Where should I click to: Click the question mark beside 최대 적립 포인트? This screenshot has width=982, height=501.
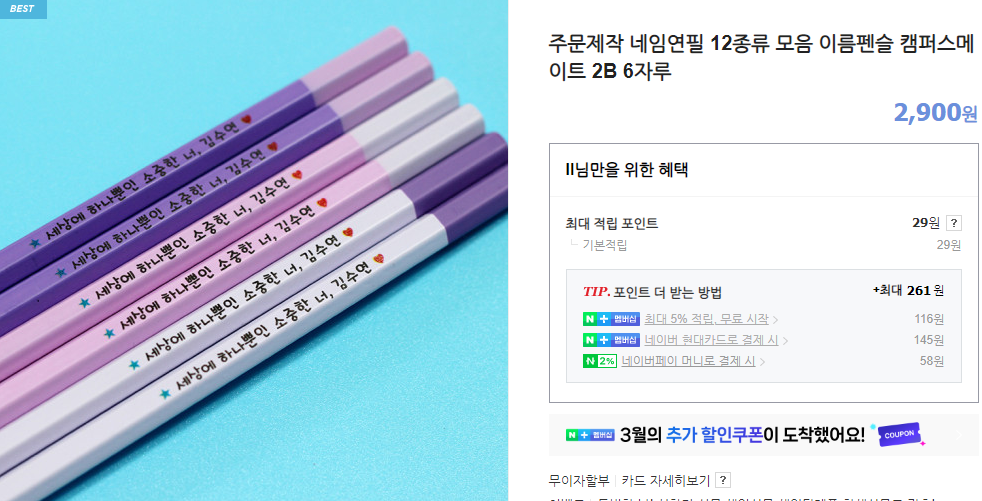[x=953, y=223]
